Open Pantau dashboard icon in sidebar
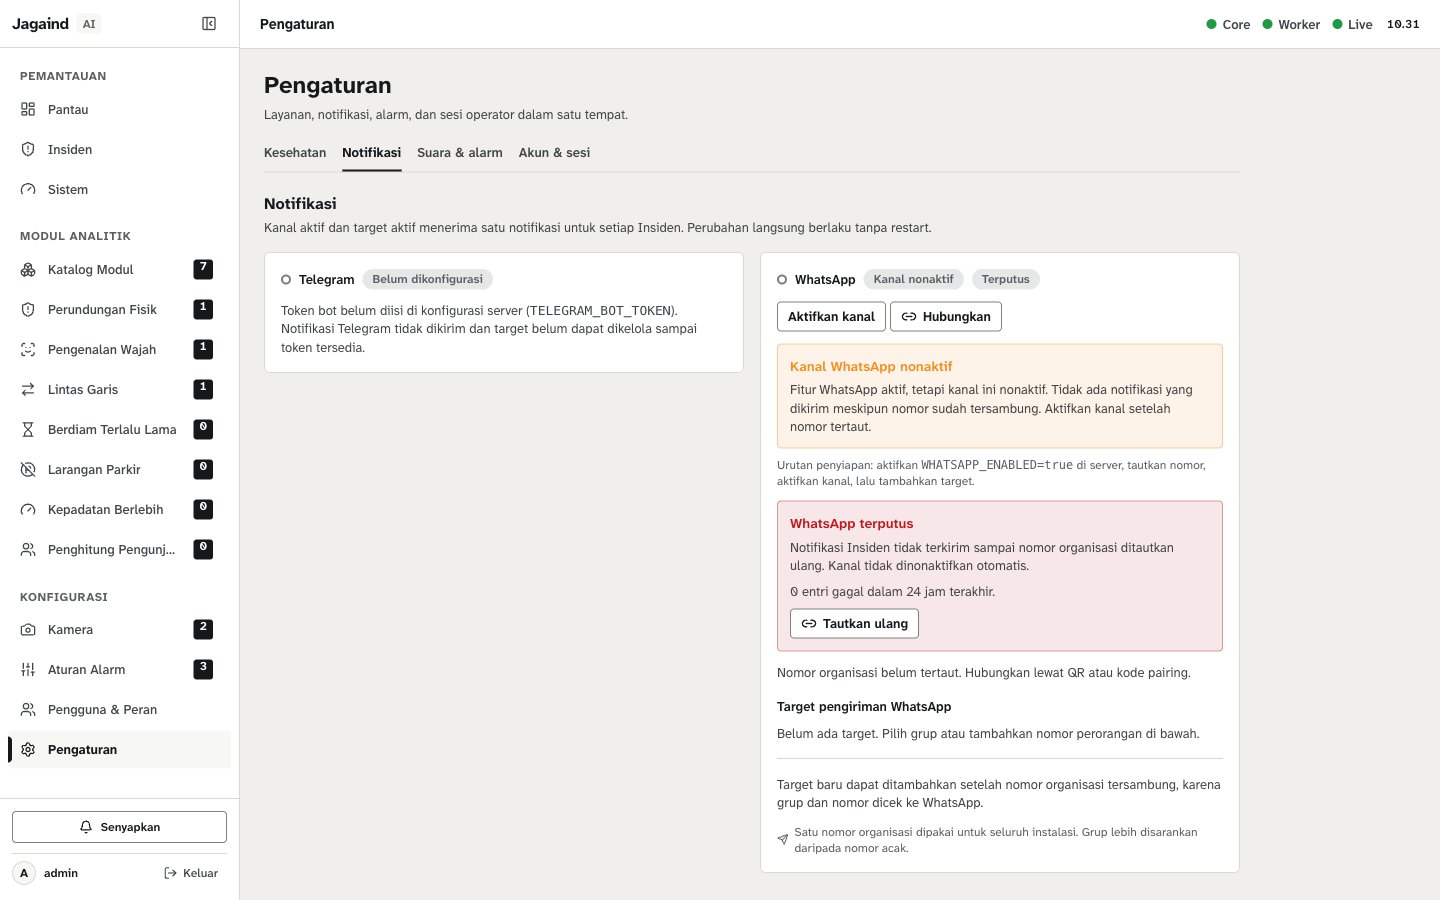Viewport: 1440px width, 900px height. point(28,109)
